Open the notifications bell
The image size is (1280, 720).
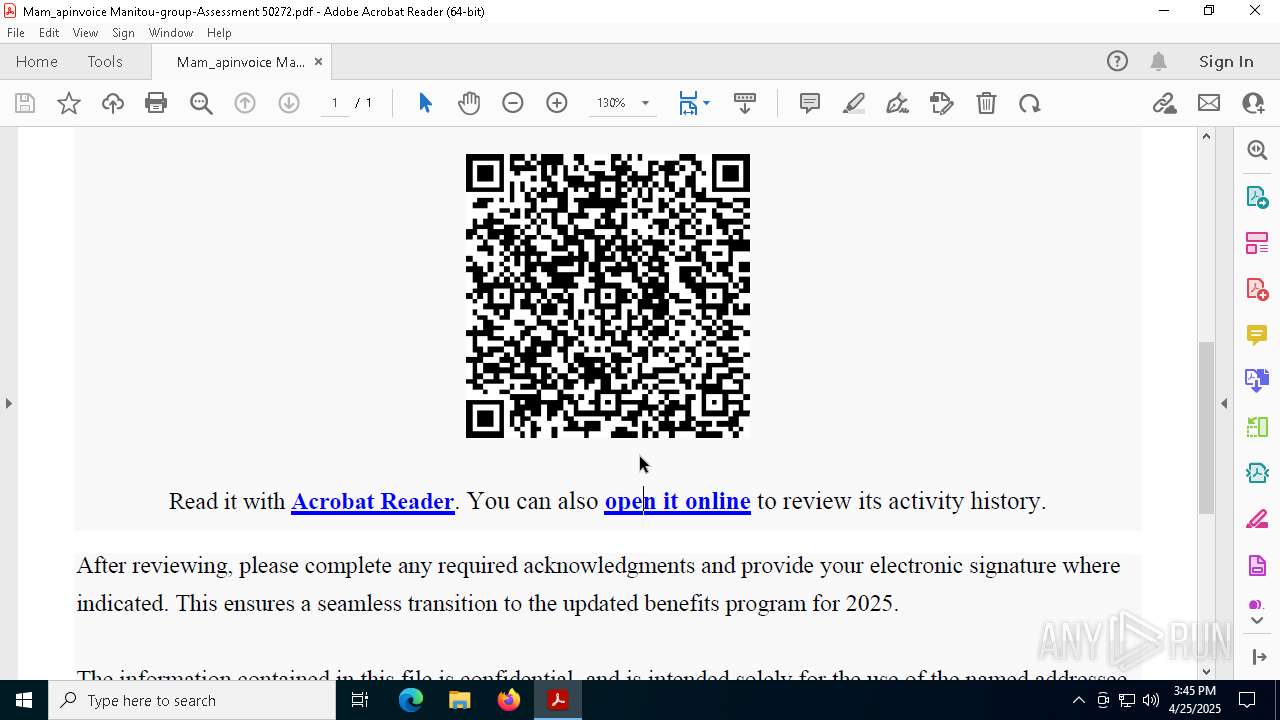tap(1158, 62)
